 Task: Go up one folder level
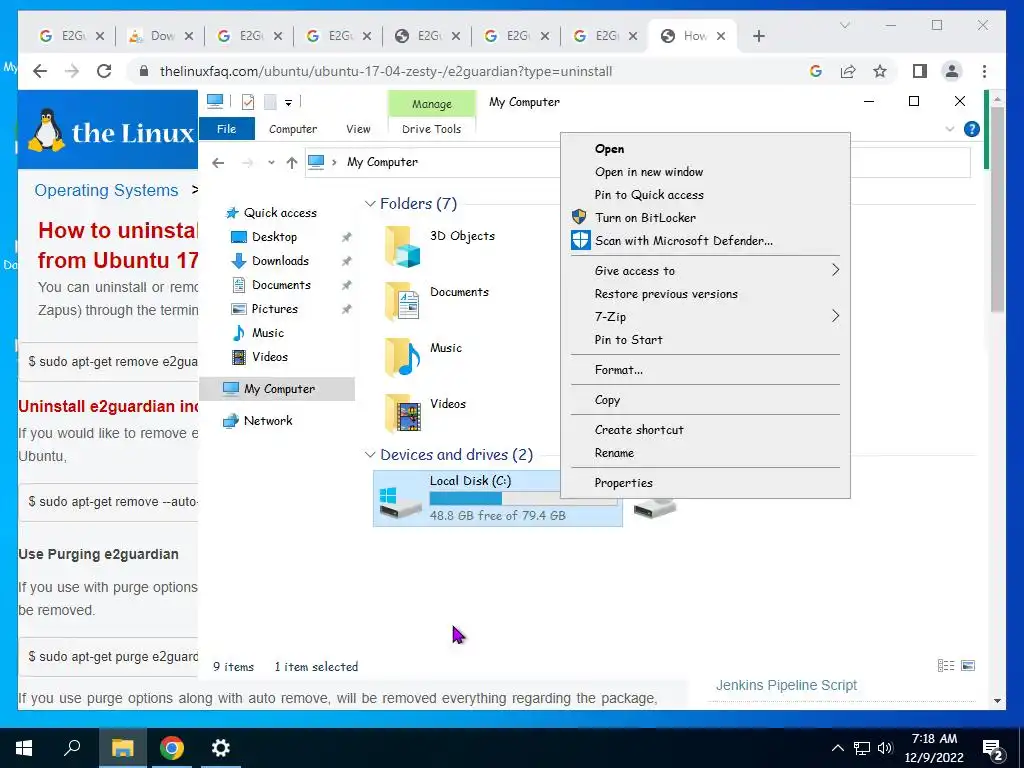click(292, 163)
